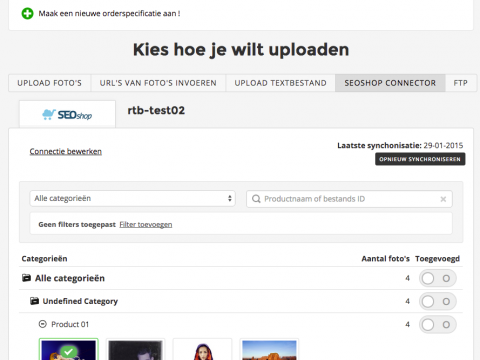Click Opnieuw Synchroniseren button
480x360 pixels.
(420, 159)
